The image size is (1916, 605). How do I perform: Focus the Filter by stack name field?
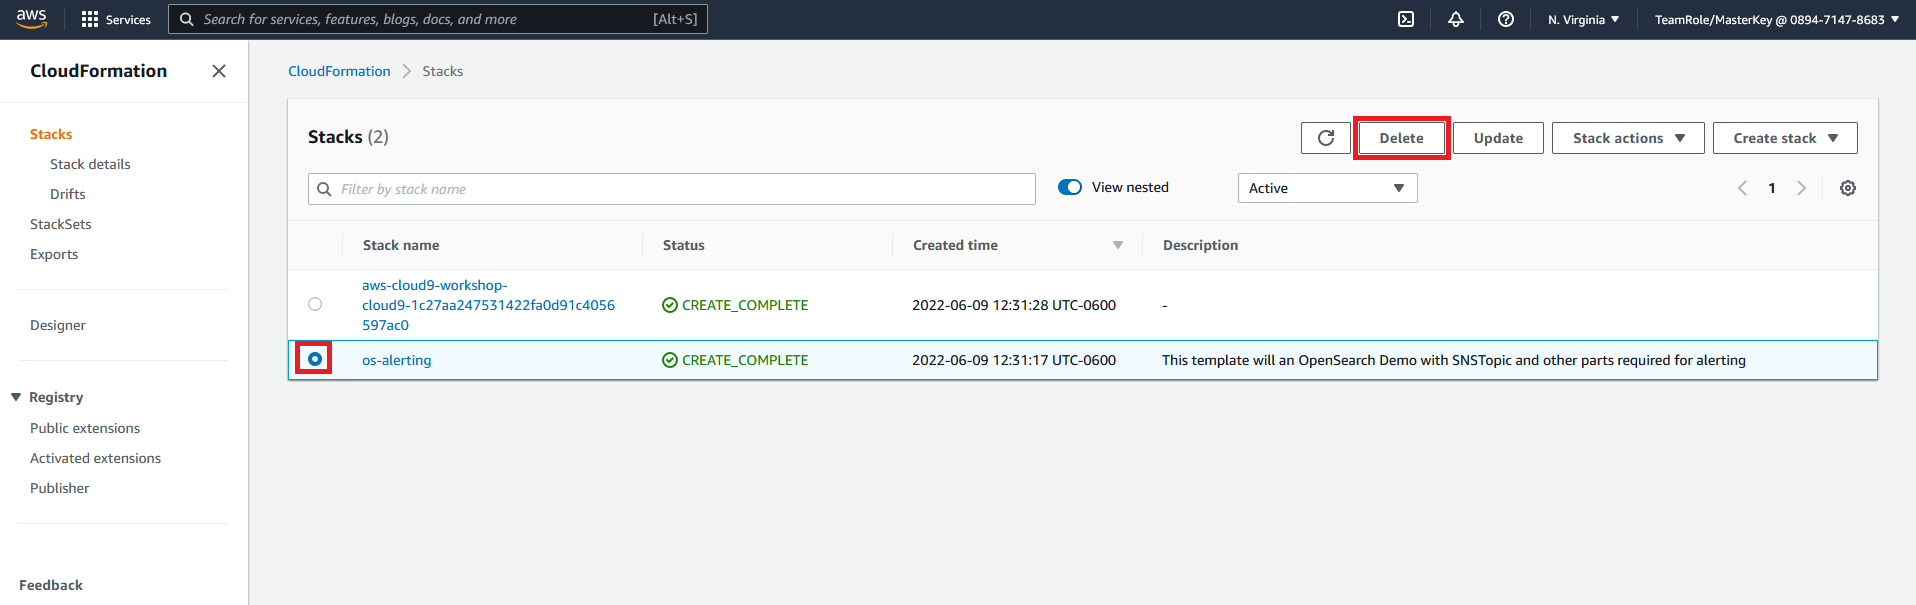[672, 189]
